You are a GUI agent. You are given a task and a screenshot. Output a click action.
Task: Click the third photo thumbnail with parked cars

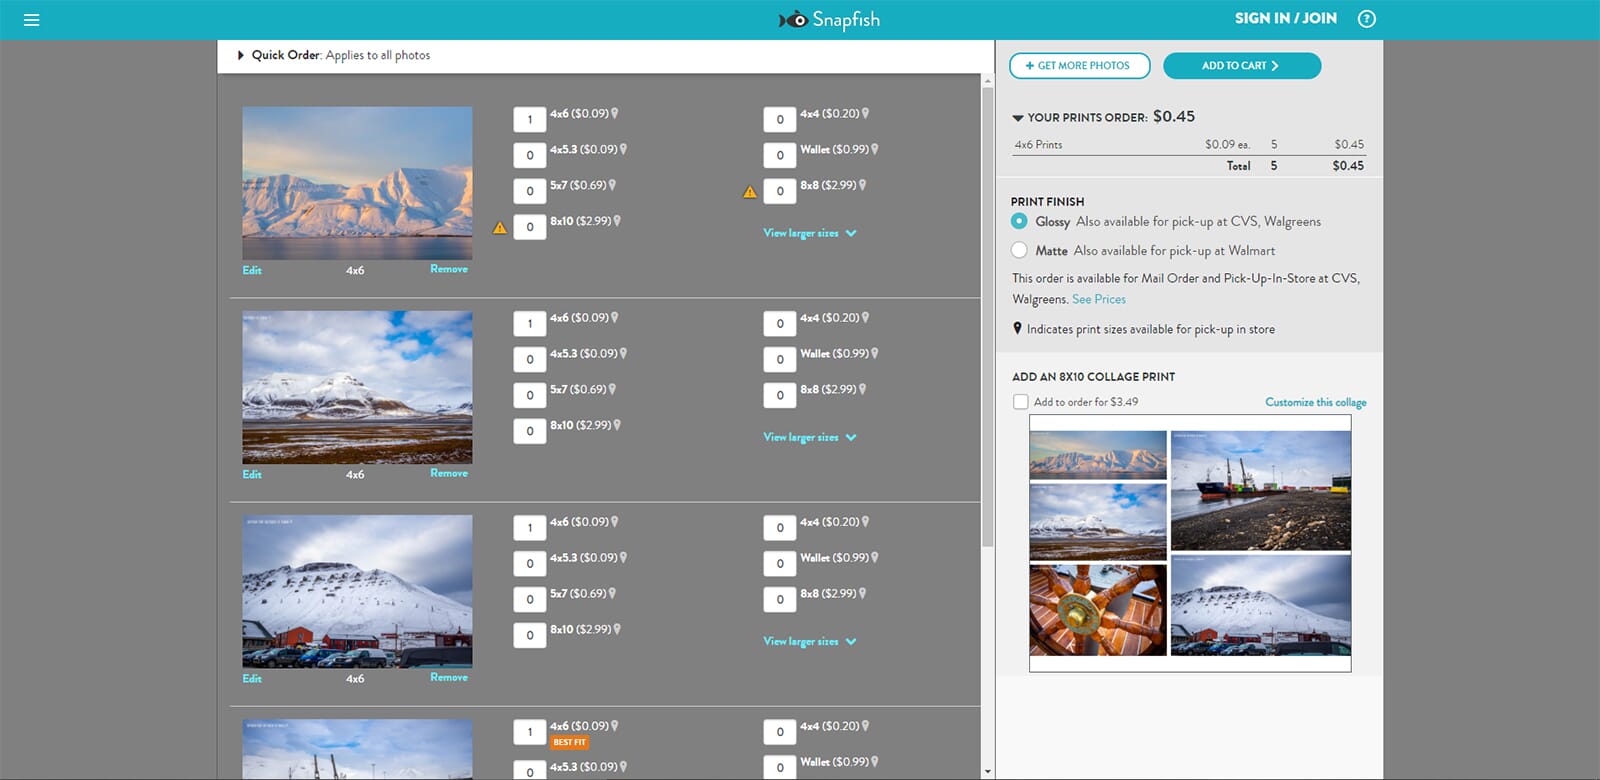pyautogui.click(x=357, y=591)
